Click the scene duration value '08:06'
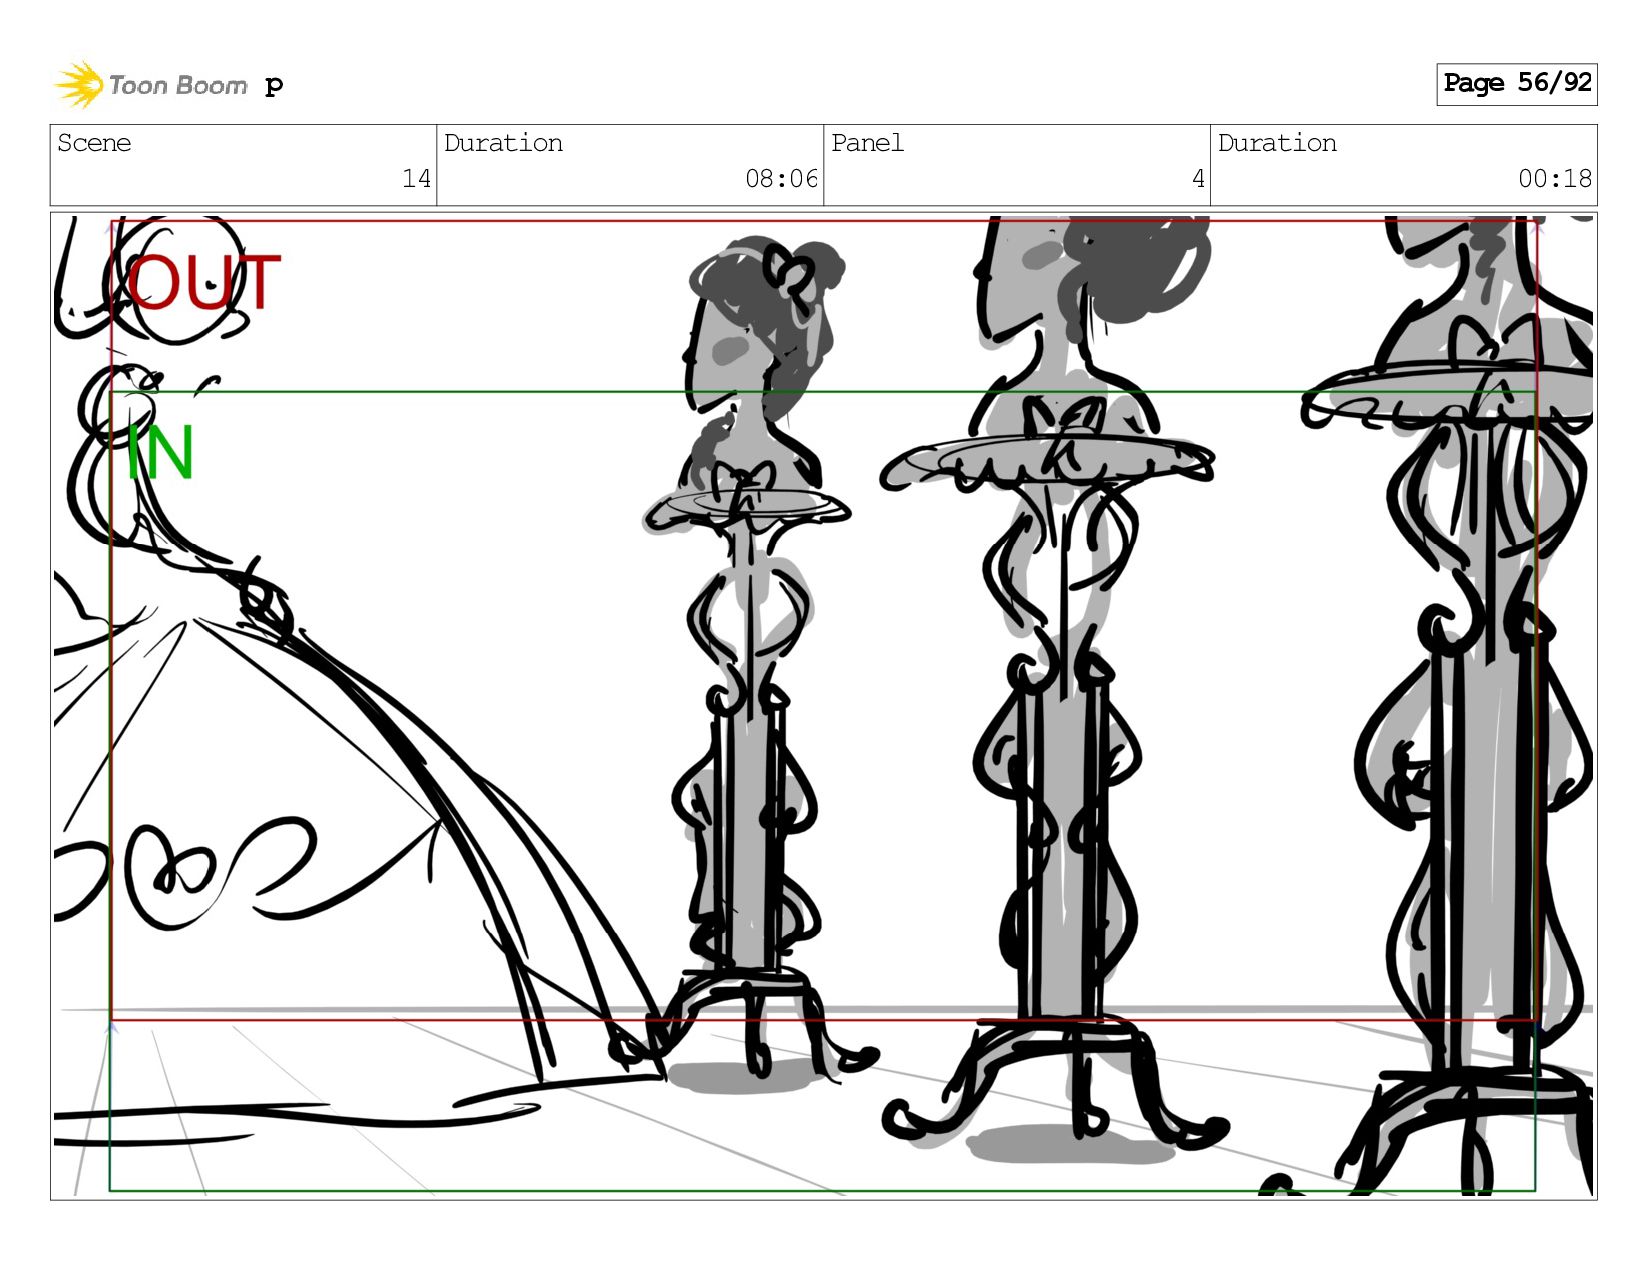This screenshot has height=1275, width=1650. pos(781,179)
